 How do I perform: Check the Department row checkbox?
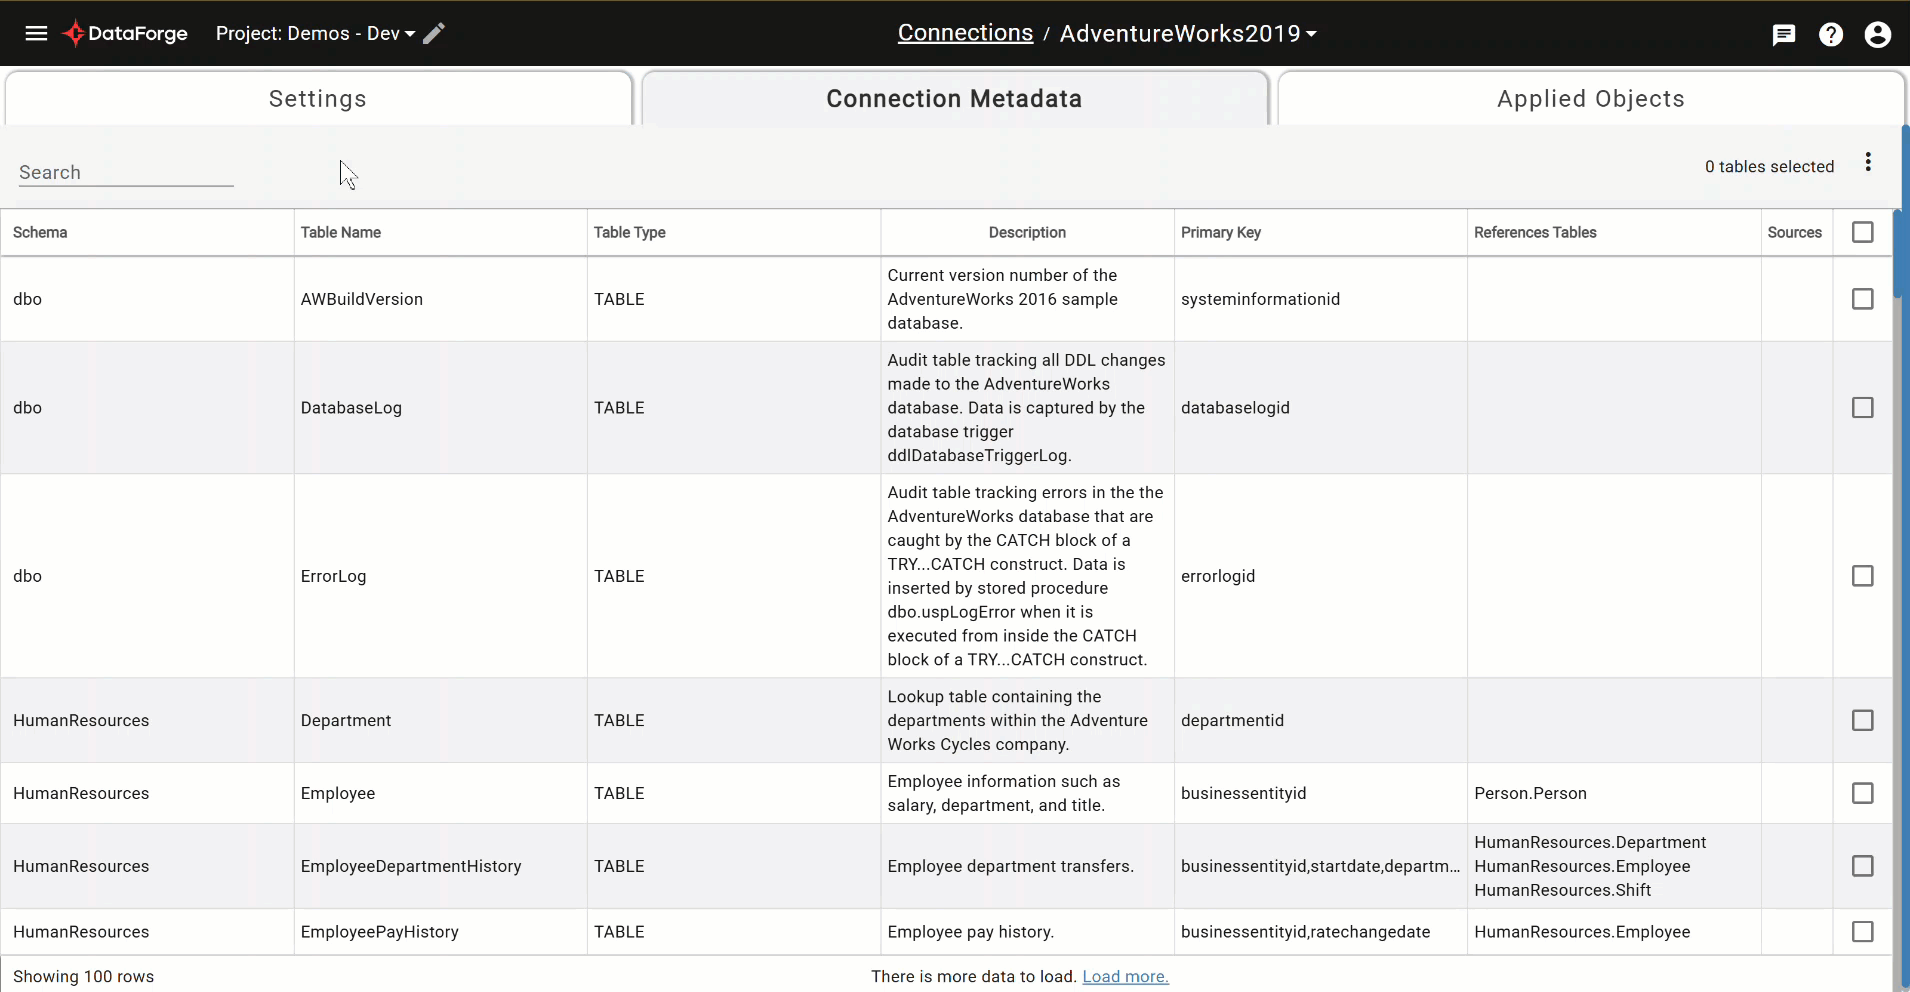[x=1862, y=721]
